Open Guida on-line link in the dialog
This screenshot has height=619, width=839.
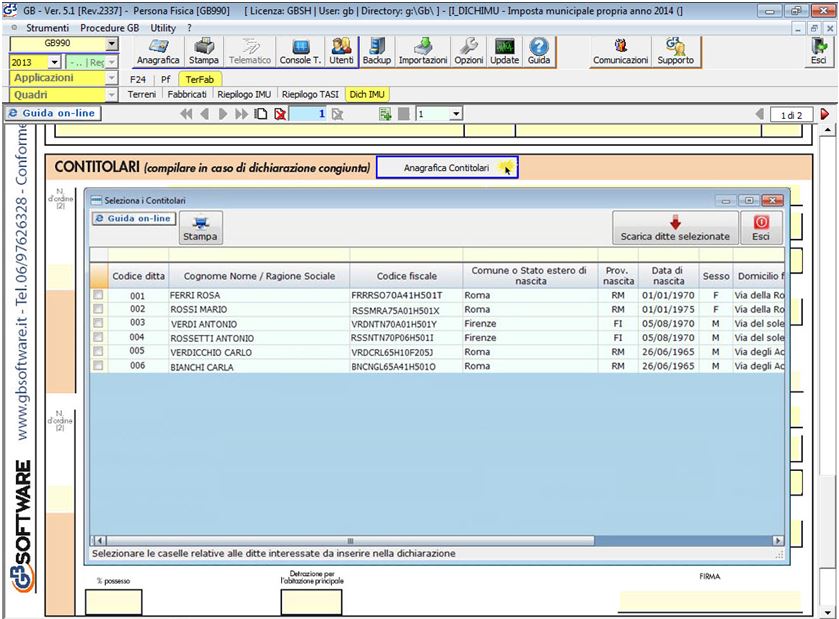click(133, 218)
